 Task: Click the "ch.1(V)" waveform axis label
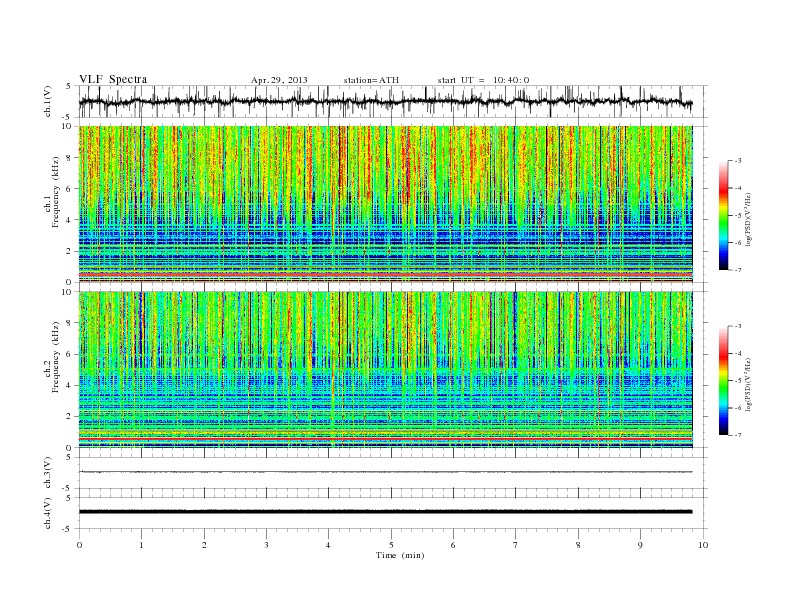(48, 101)
